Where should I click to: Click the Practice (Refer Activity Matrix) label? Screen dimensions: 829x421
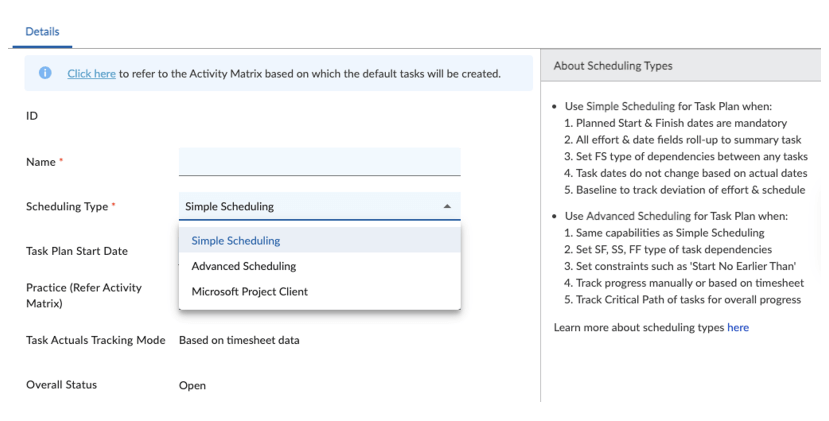point(84,295)
